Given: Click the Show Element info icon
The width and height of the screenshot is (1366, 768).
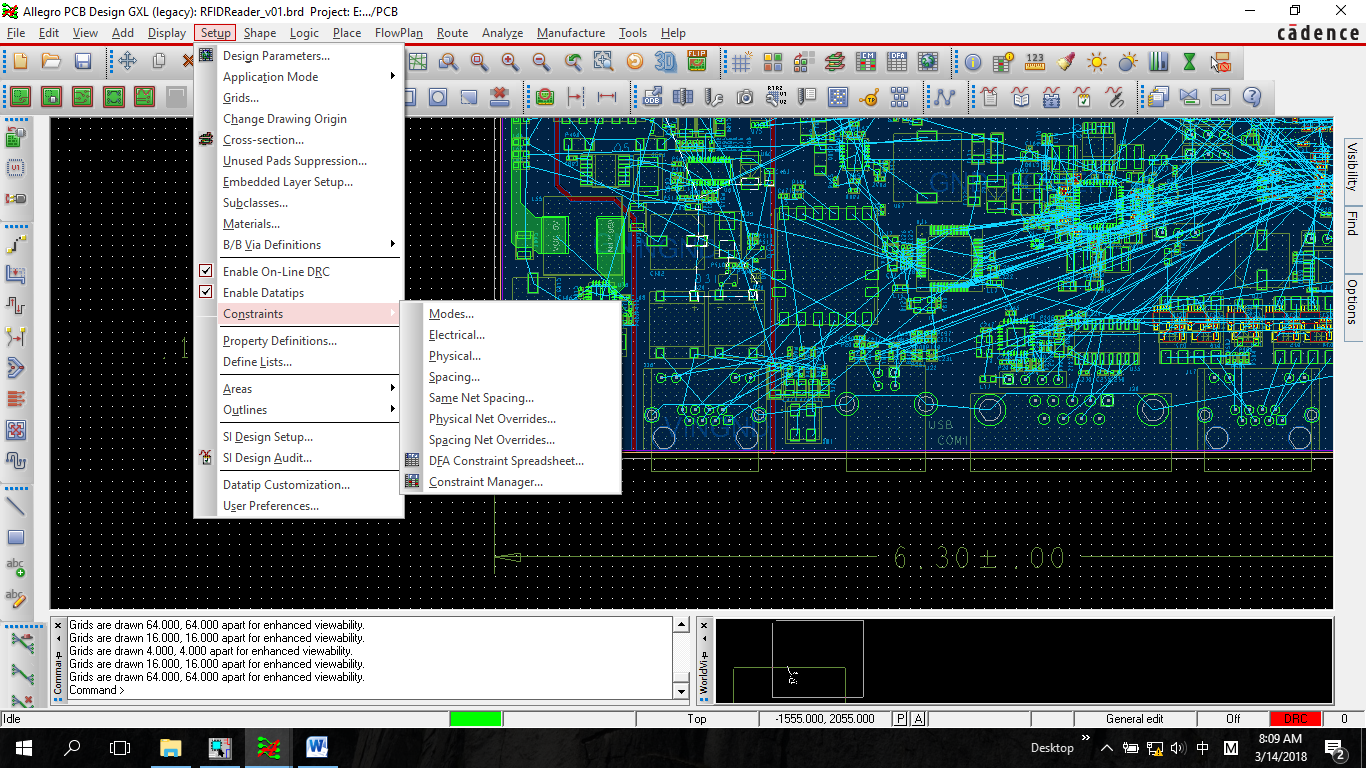Looking at the screenshot, I should coord(973,62).
